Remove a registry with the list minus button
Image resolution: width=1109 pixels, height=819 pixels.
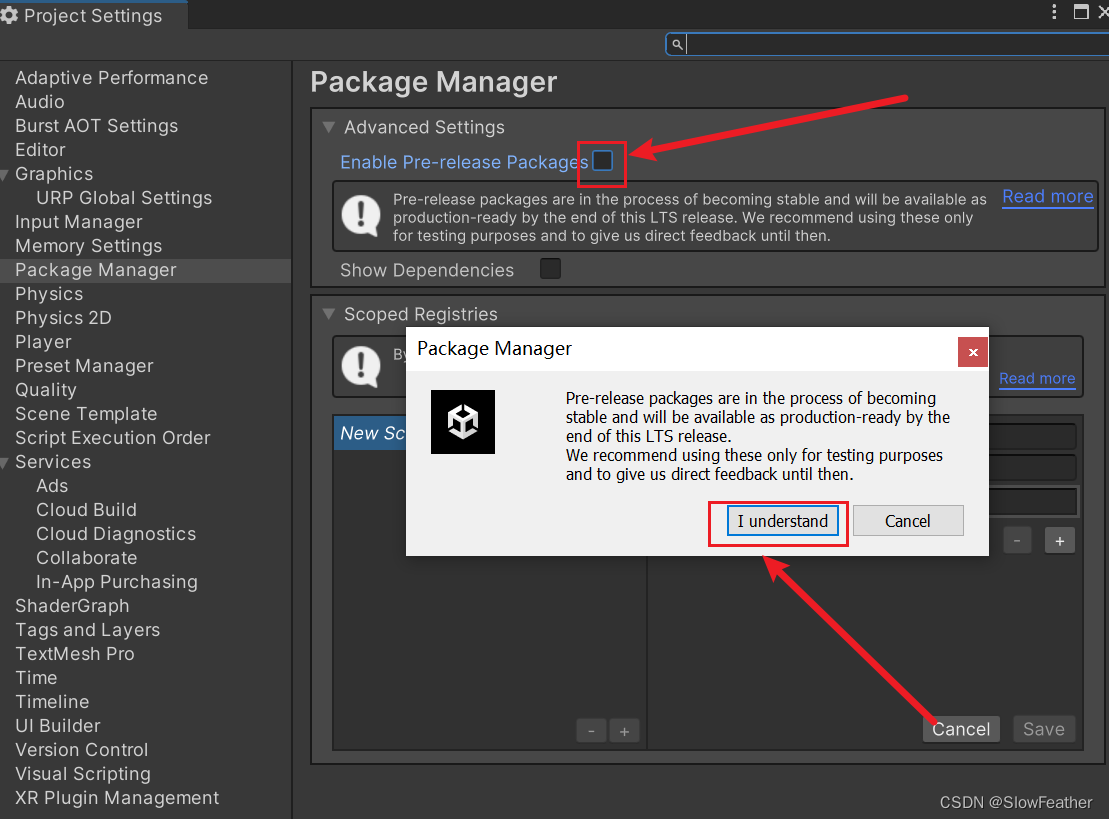click(591, 731)
